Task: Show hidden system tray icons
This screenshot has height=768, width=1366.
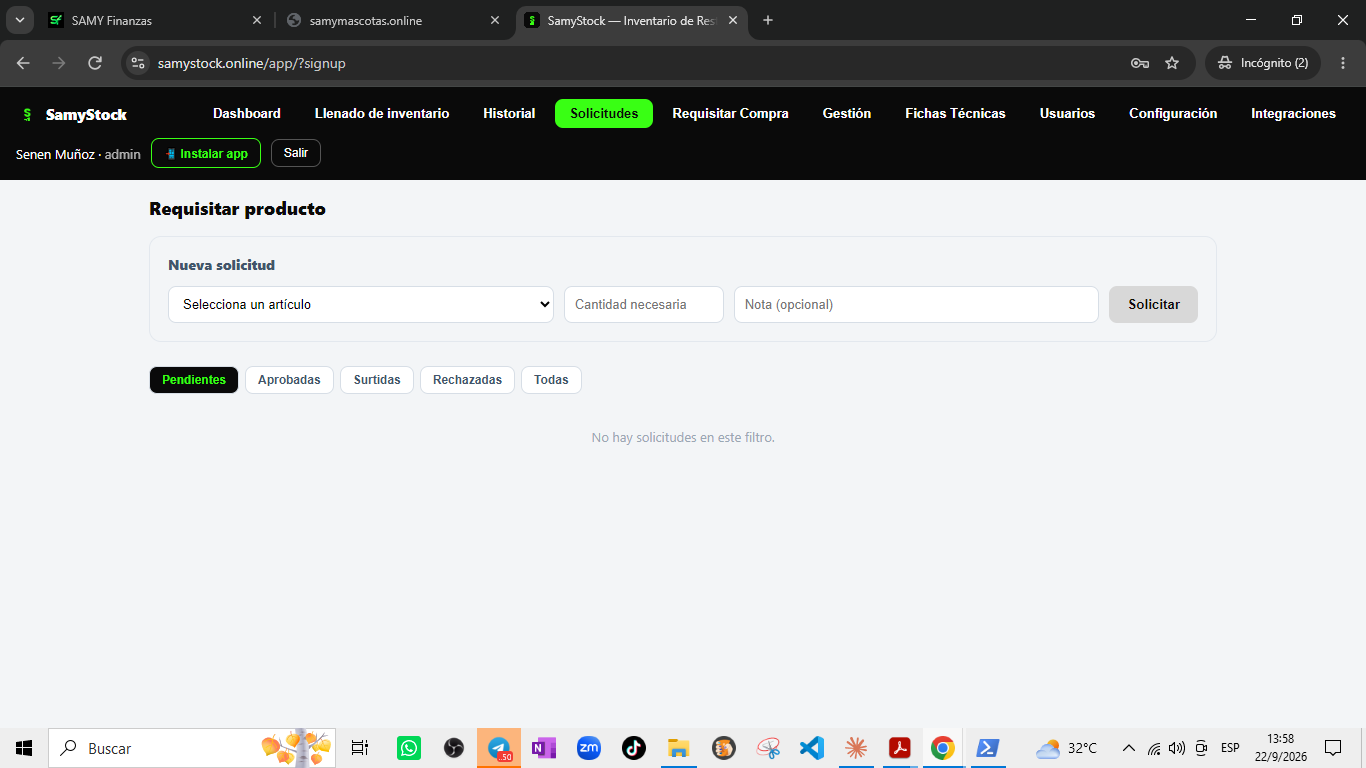Action: tap(1129, 748)
